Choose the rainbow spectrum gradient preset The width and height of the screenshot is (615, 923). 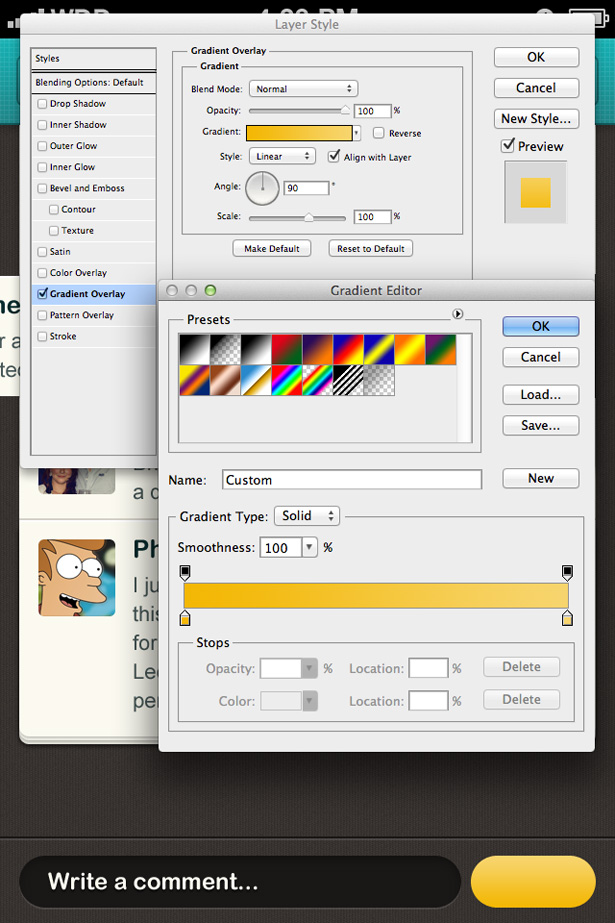tap(287, 380)
